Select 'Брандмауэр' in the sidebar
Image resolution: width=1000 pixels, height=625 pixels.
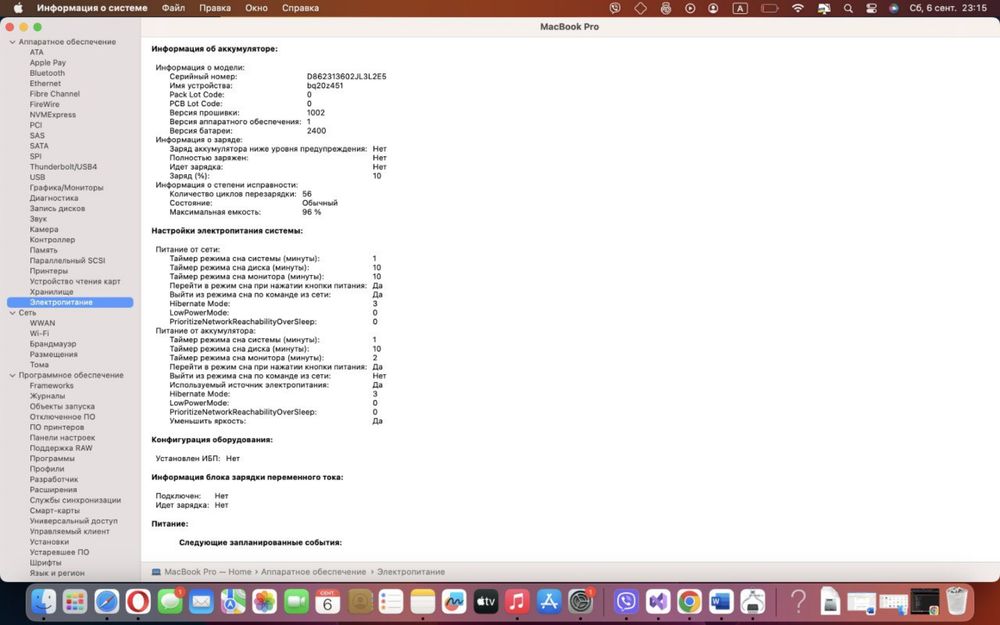[53, 344]
